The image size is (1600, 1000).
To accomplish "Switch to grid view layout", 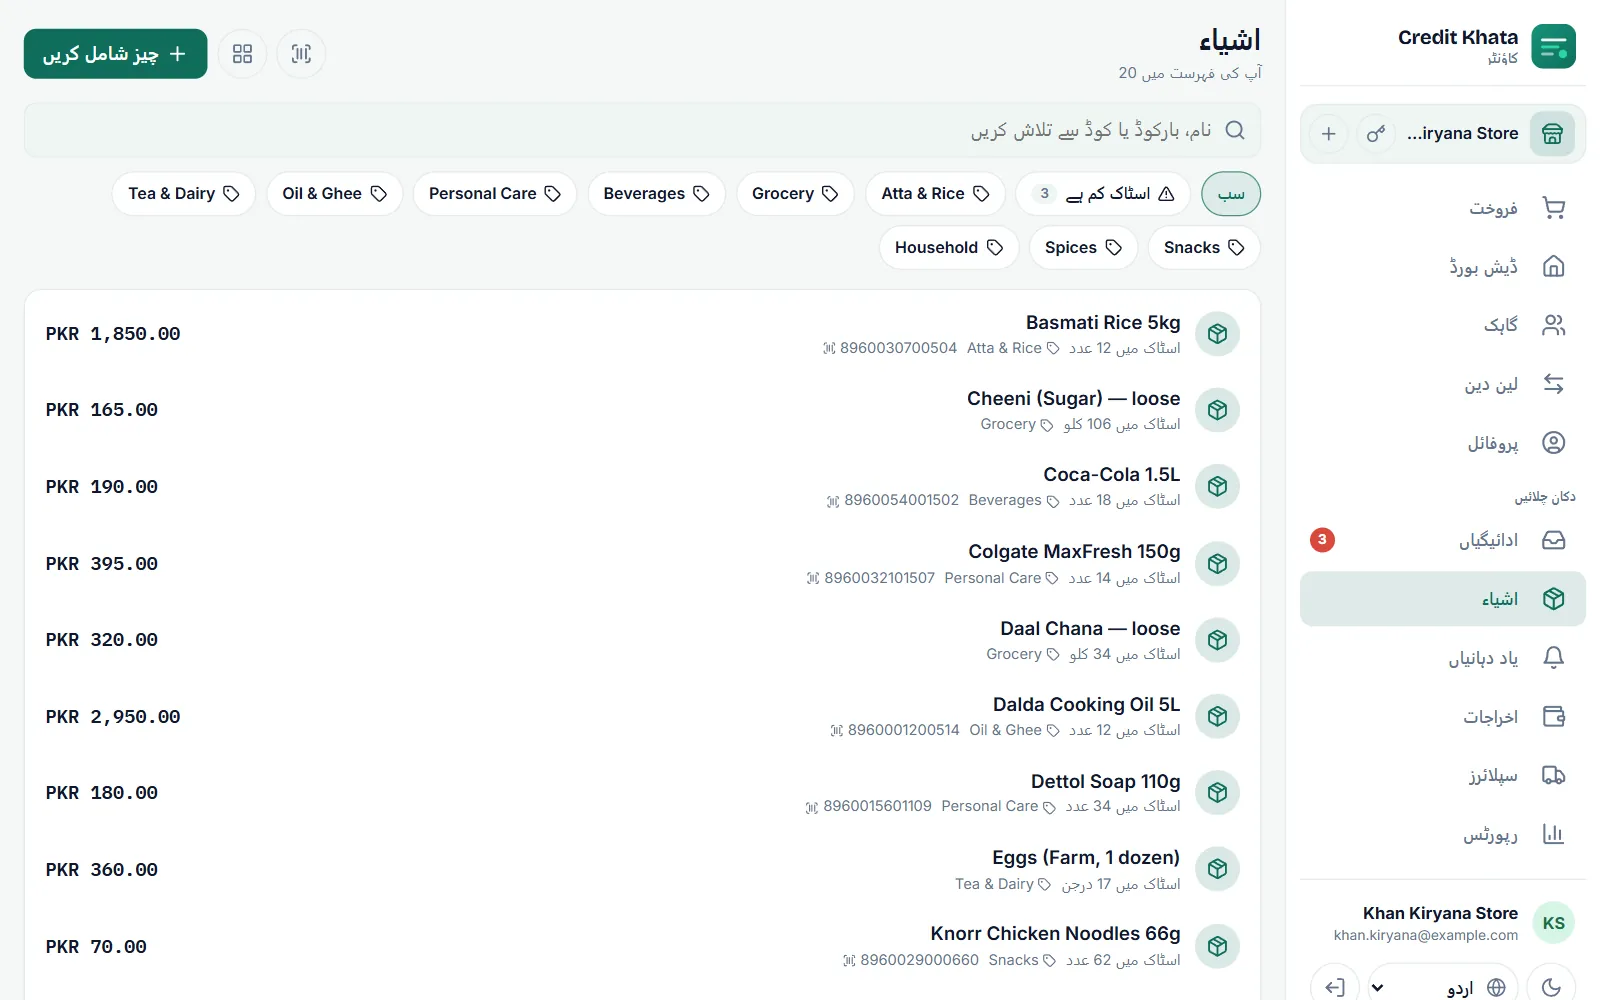I will (242, 54).
